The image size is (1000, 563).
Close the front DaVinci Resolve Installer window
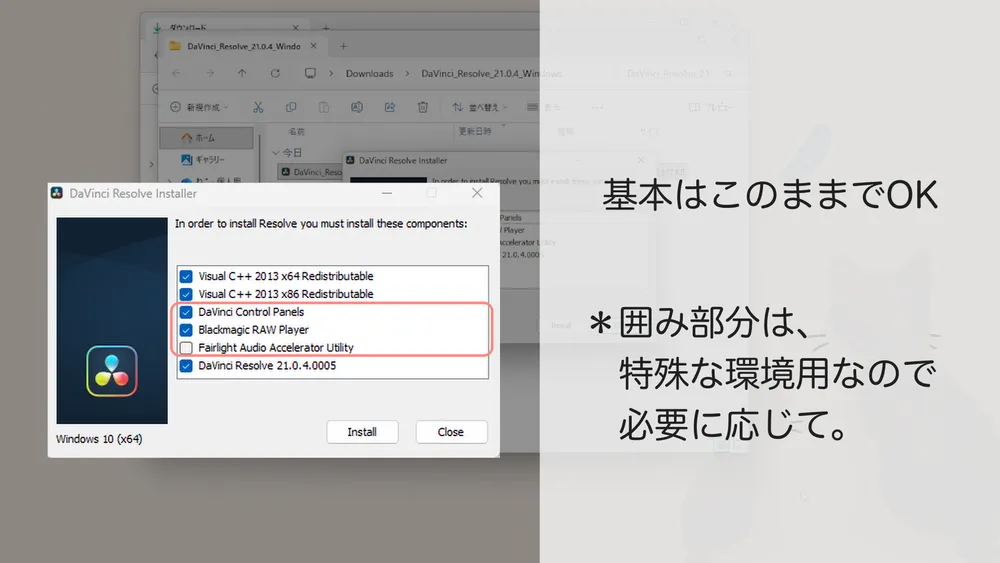477,193
